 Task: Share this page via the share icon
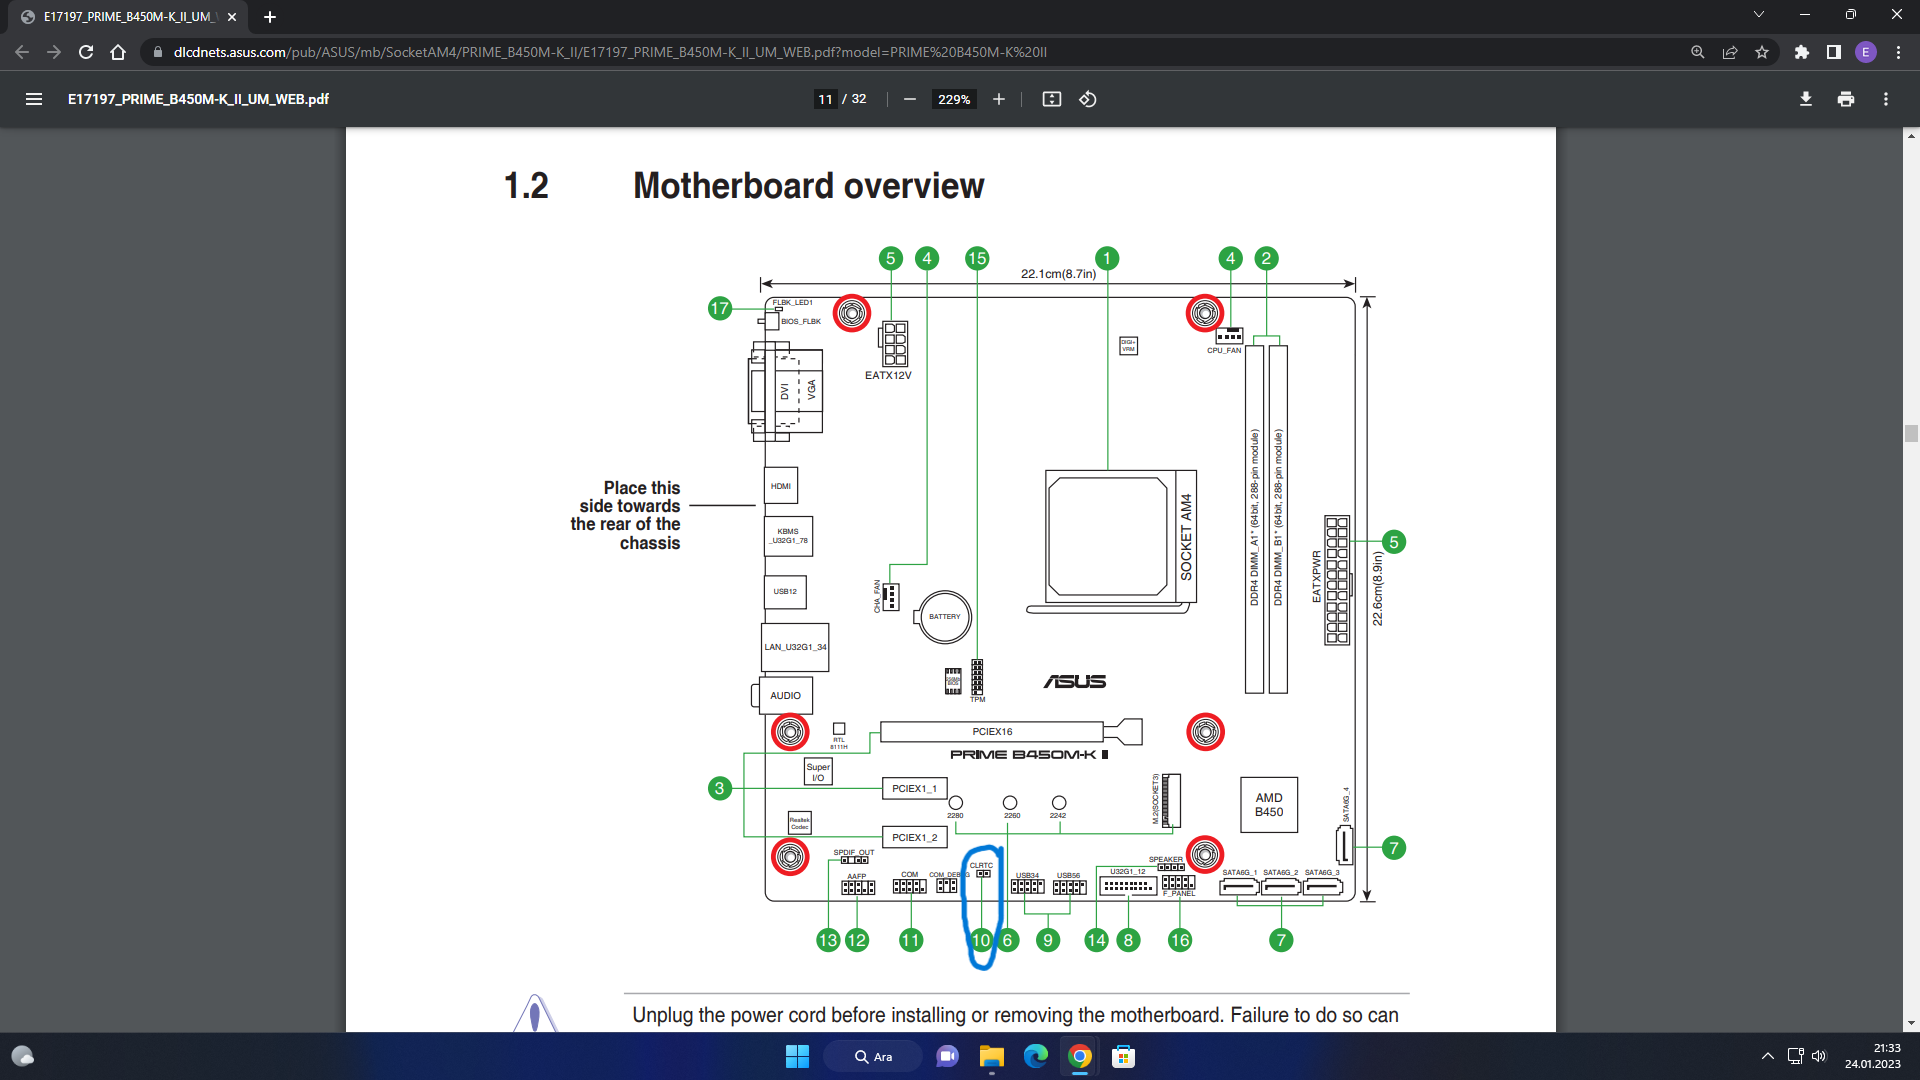click(x=1729, y=52)
